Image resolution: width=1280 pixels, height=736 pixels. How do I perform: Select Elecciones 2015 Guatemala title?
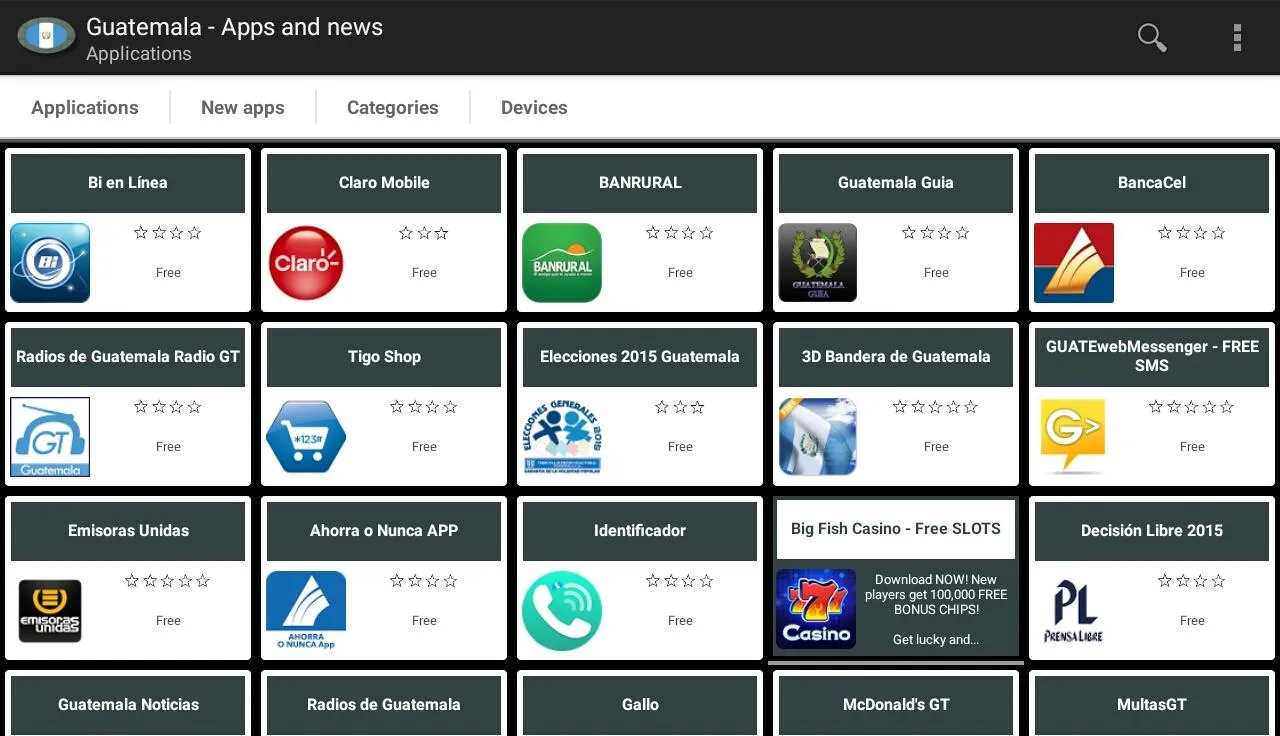(640, 357)
